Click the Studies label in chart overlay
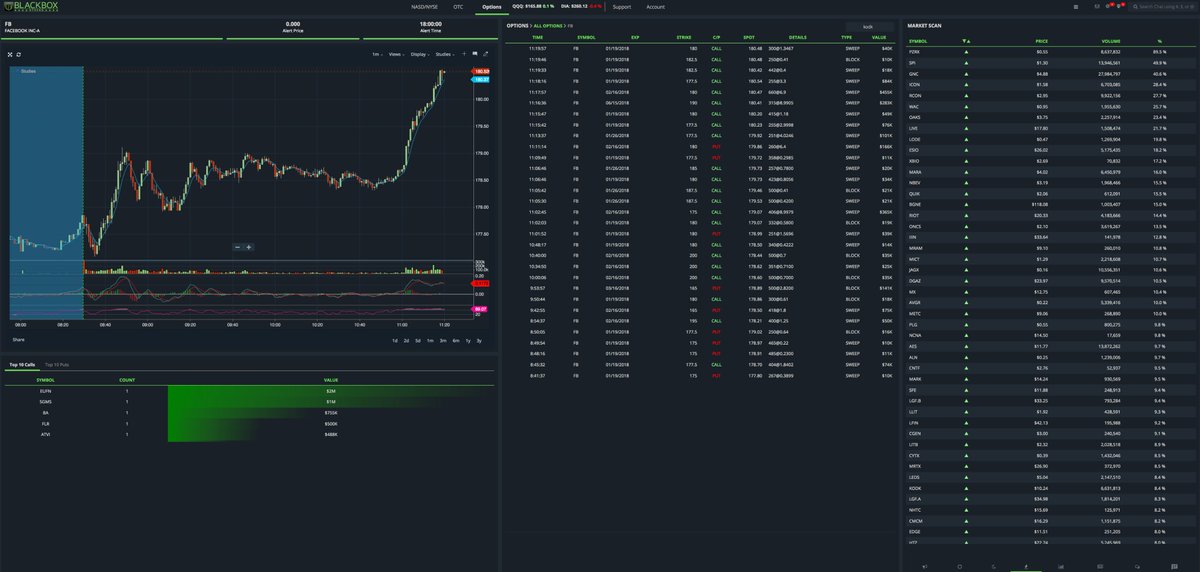This screenshot has width=1200, height=572. click(x=29, y=71)
